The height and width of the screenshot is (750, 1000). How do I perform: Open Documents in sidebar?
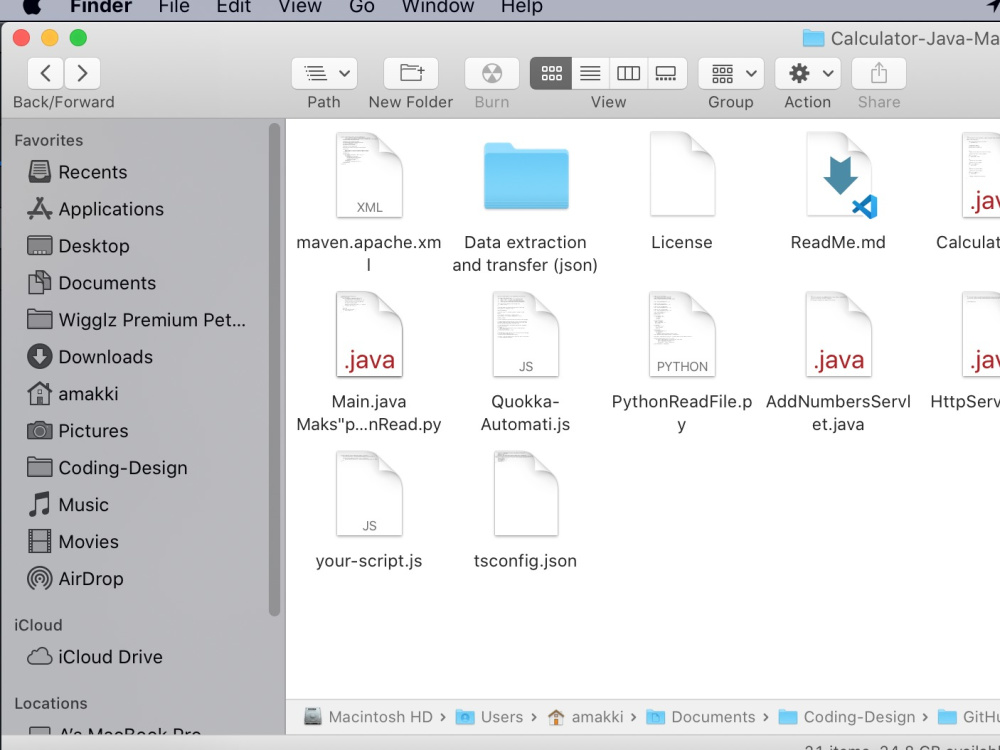(92, 283)
